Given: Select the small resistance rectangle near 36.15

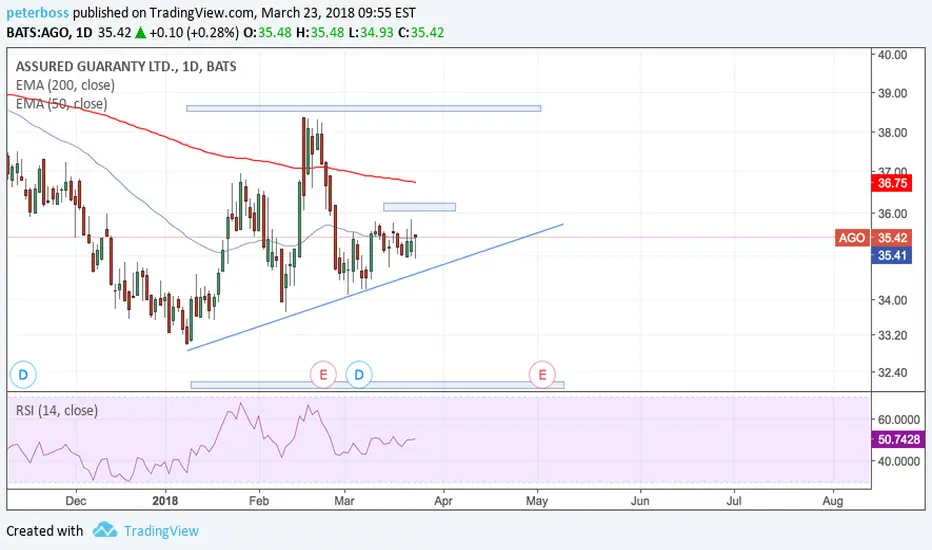Looking at the screenshot, I should coord(420,207).
